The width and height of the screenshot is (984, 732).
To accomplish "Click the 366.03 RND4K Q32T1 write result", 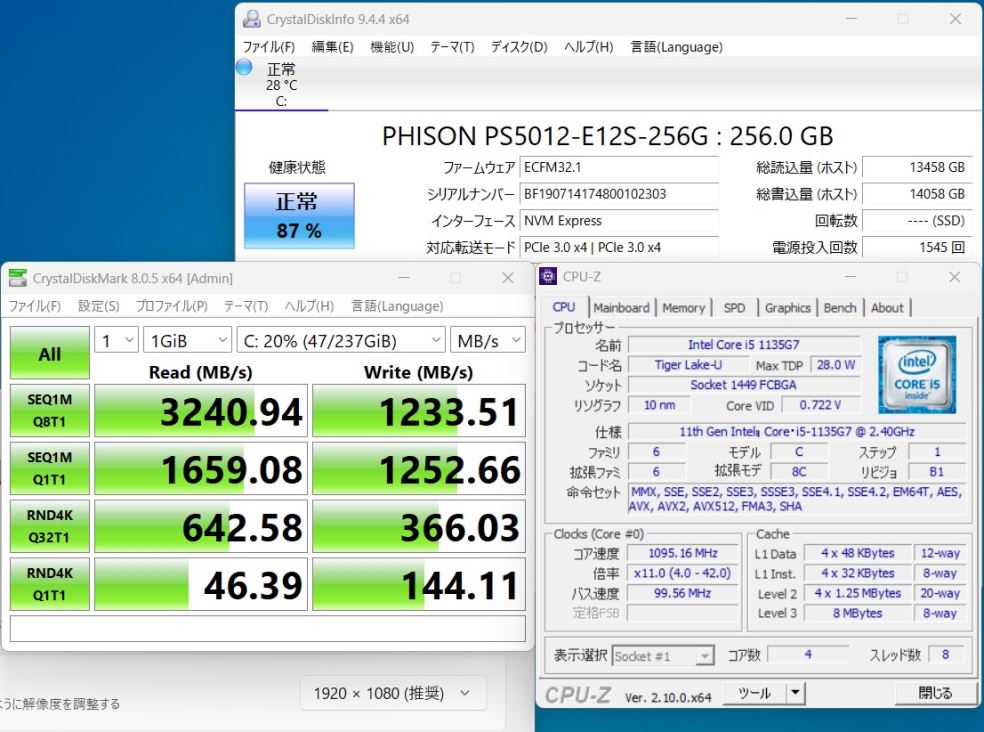I will pyautogui.click(x=419, y=526).
